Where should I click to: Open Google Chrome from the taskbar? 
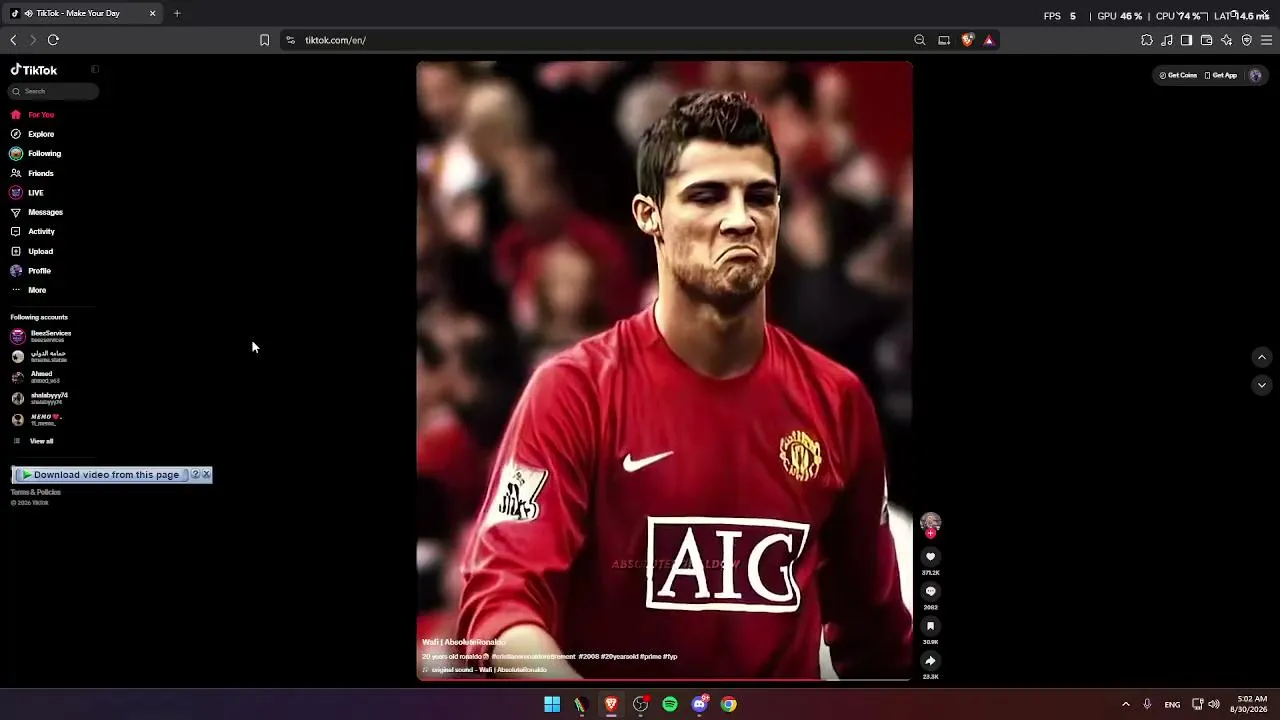click(729, 704)
